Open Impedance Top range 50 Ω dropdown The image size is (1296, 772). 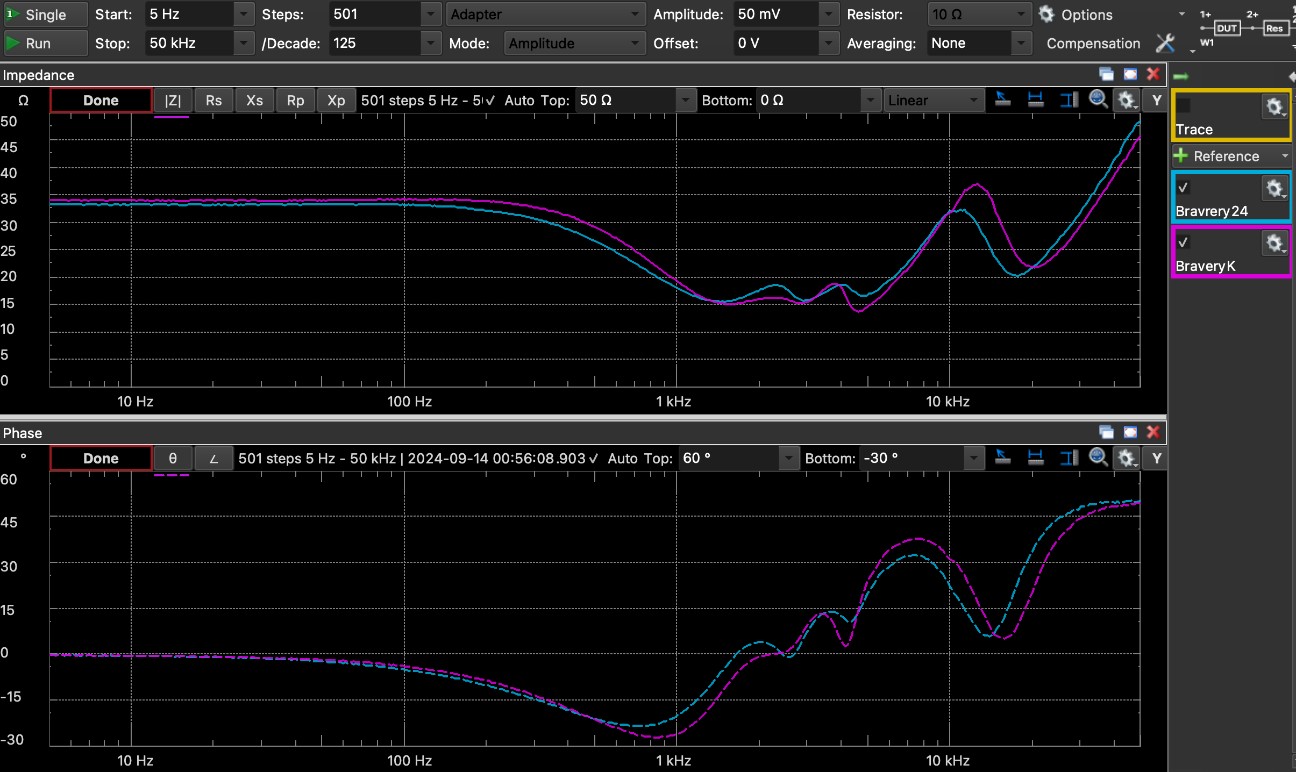click(685, 100)
